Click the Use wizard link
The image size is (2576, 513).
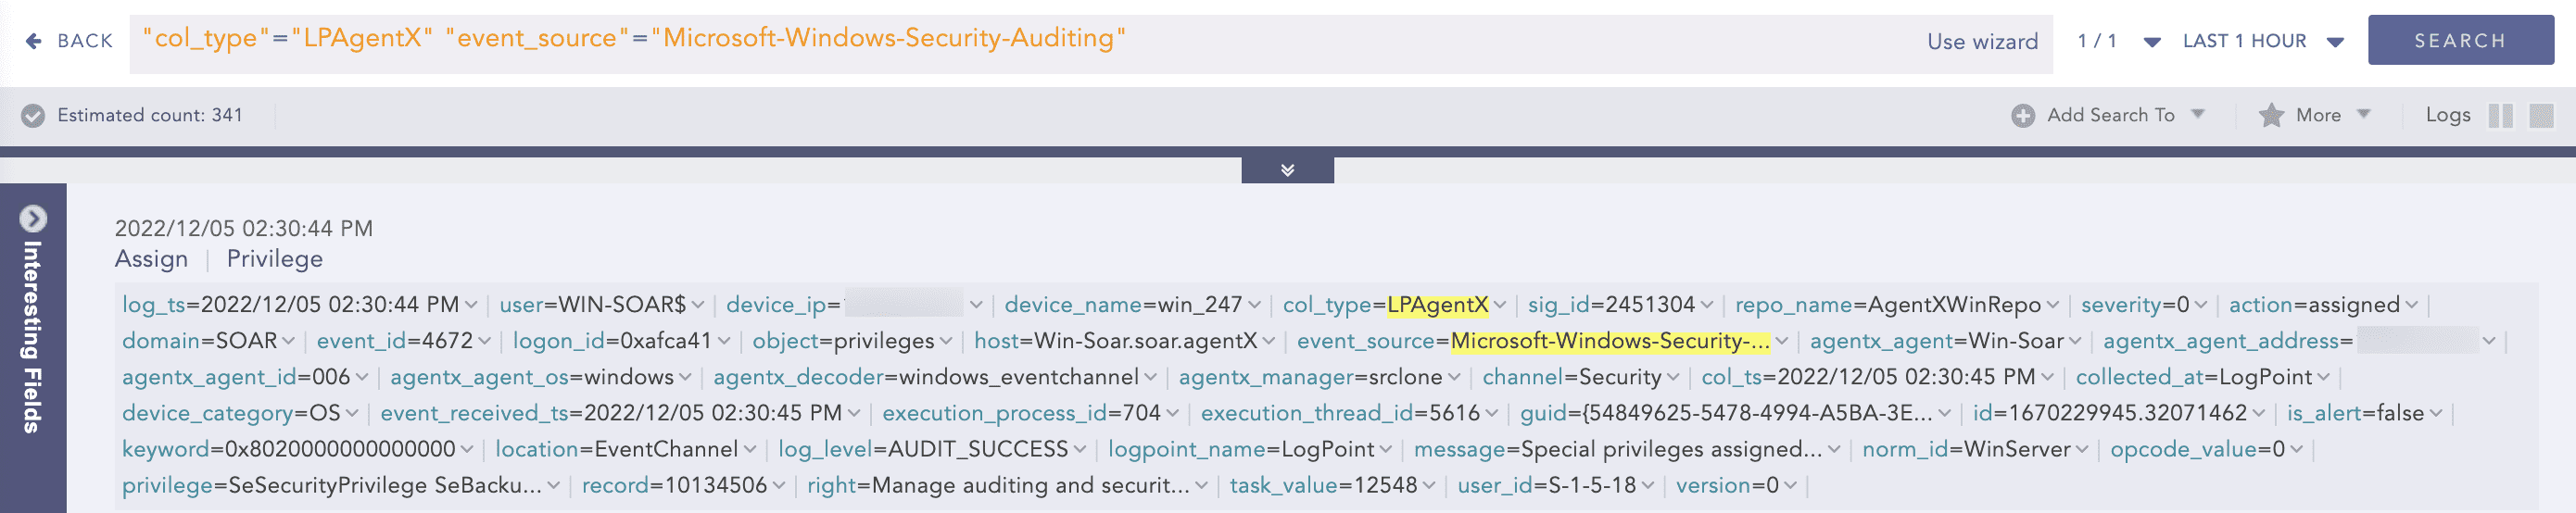1982,42
